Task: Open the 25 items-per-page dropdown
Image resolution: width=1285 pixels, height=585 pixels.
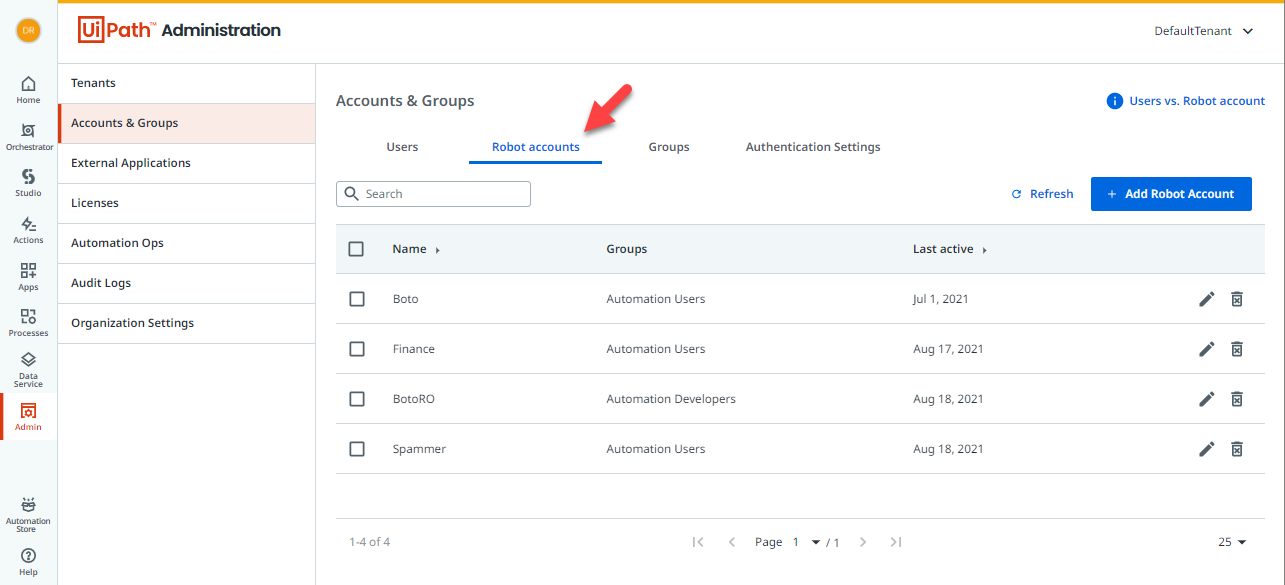Action: point(1232,542)
